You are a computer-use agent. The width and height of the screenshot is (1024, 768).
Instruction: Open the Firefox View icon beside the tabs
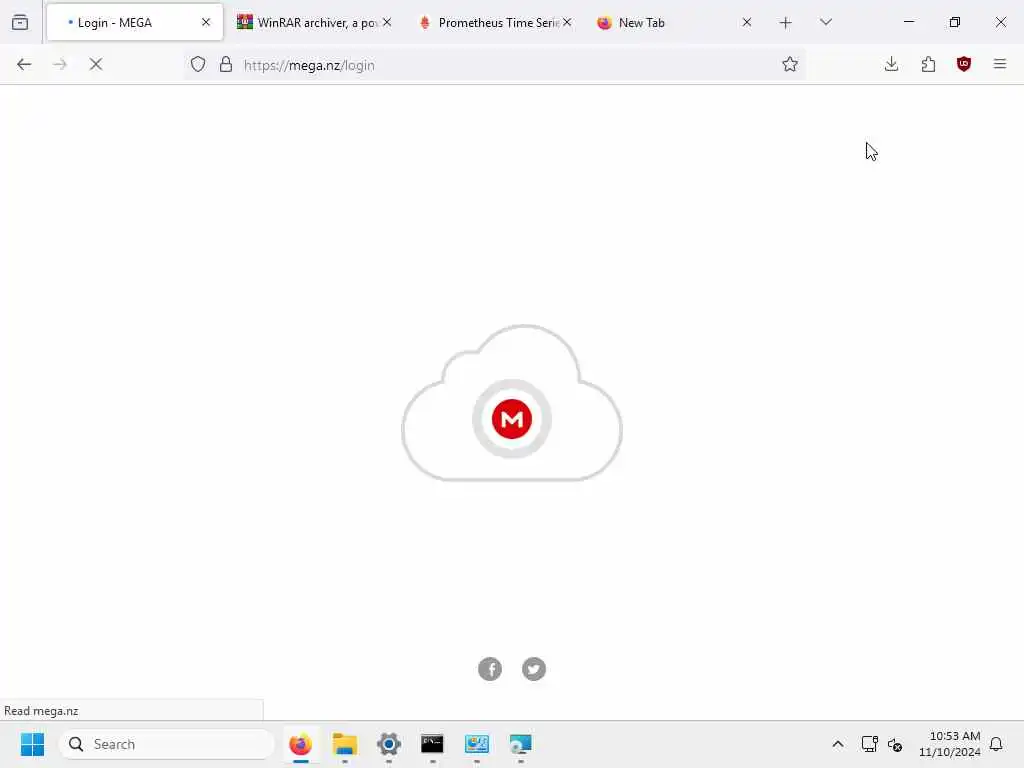click(x=20, y=22)
